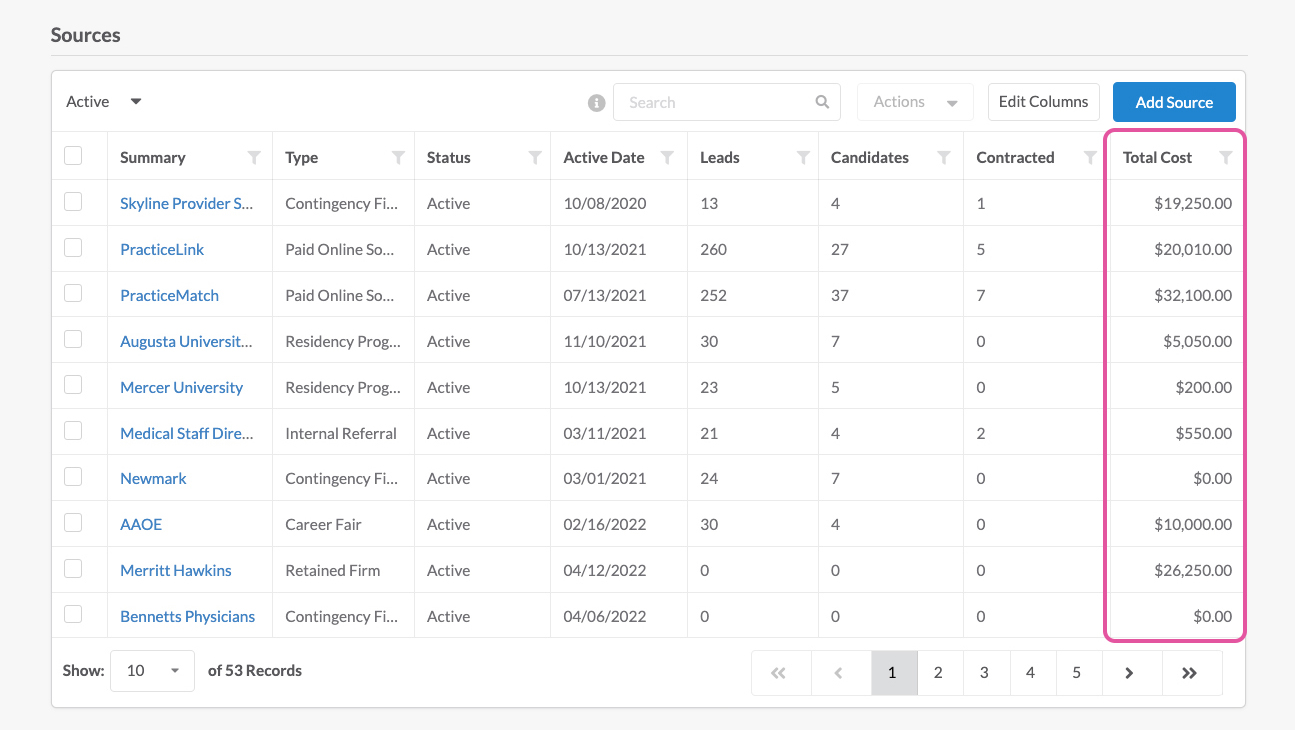
Task: Open the Bennetts Physicians source
Action: click(x=187, y=616)
